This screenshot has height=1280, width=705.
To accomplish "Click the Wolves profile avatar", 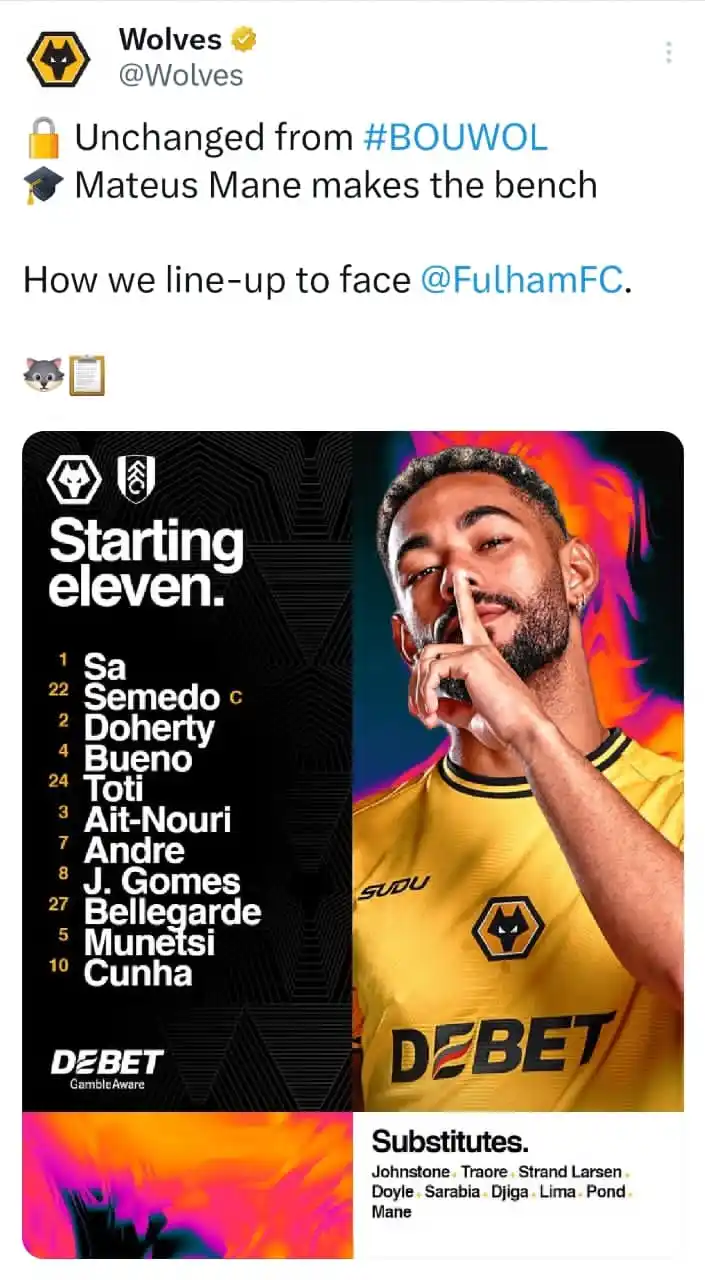I will pos(58,57).
